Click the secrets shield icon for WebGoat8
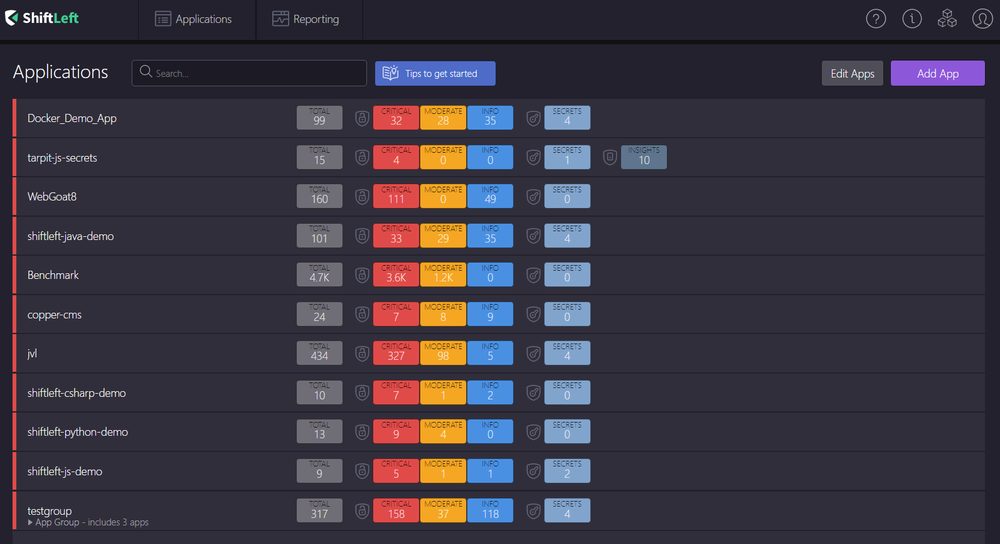The height and width of the screenshot is (544, 1000). [533, 196]
